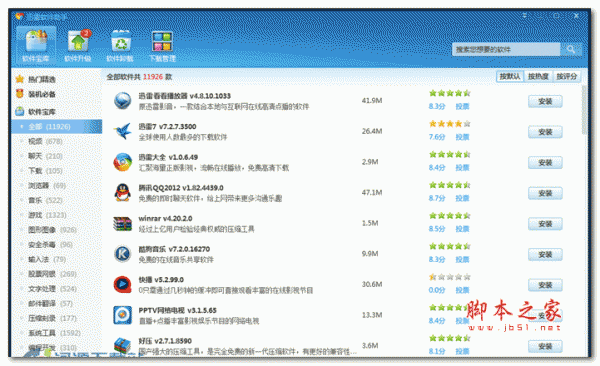600x366 pixels.
Task: Click the star rating of winrar
Action: [450, 216]
